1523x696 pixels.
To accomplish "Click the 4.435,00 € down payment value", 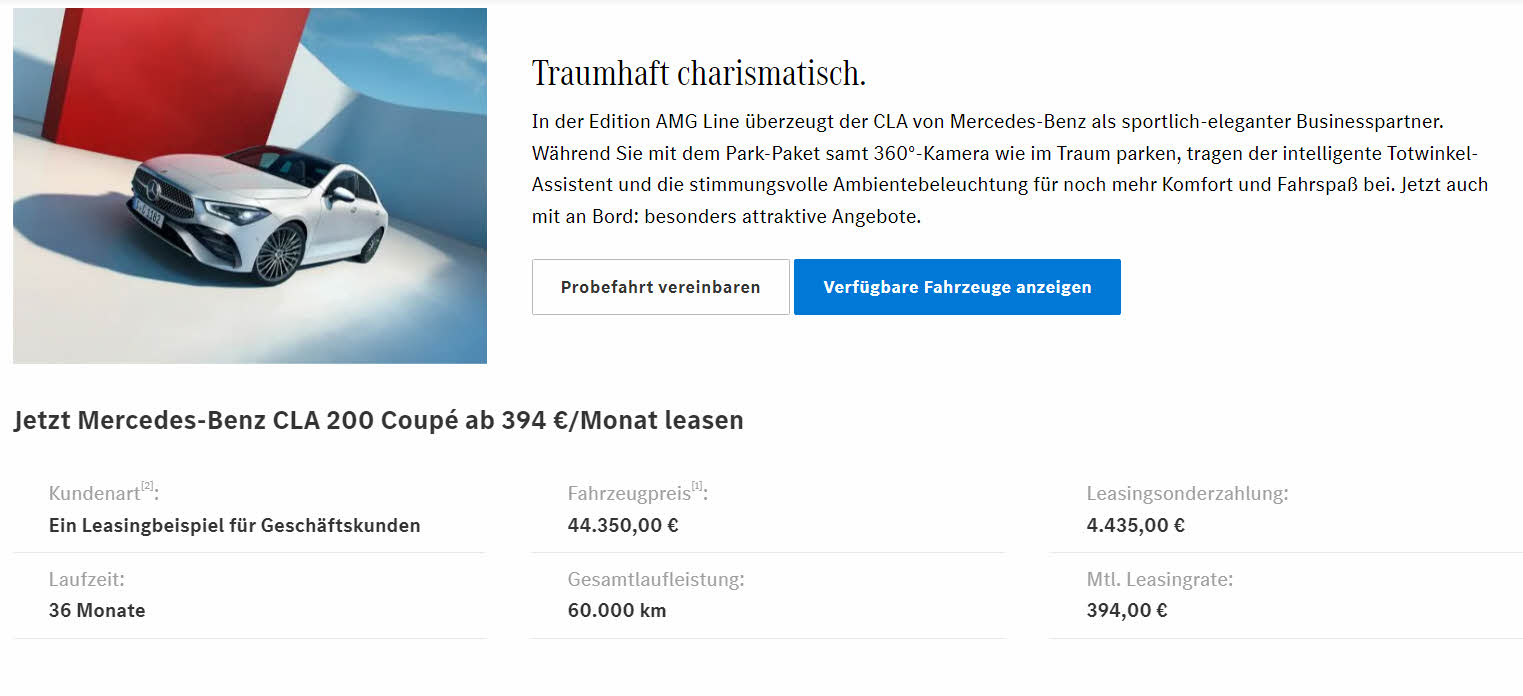I will tap(1135, 525).
